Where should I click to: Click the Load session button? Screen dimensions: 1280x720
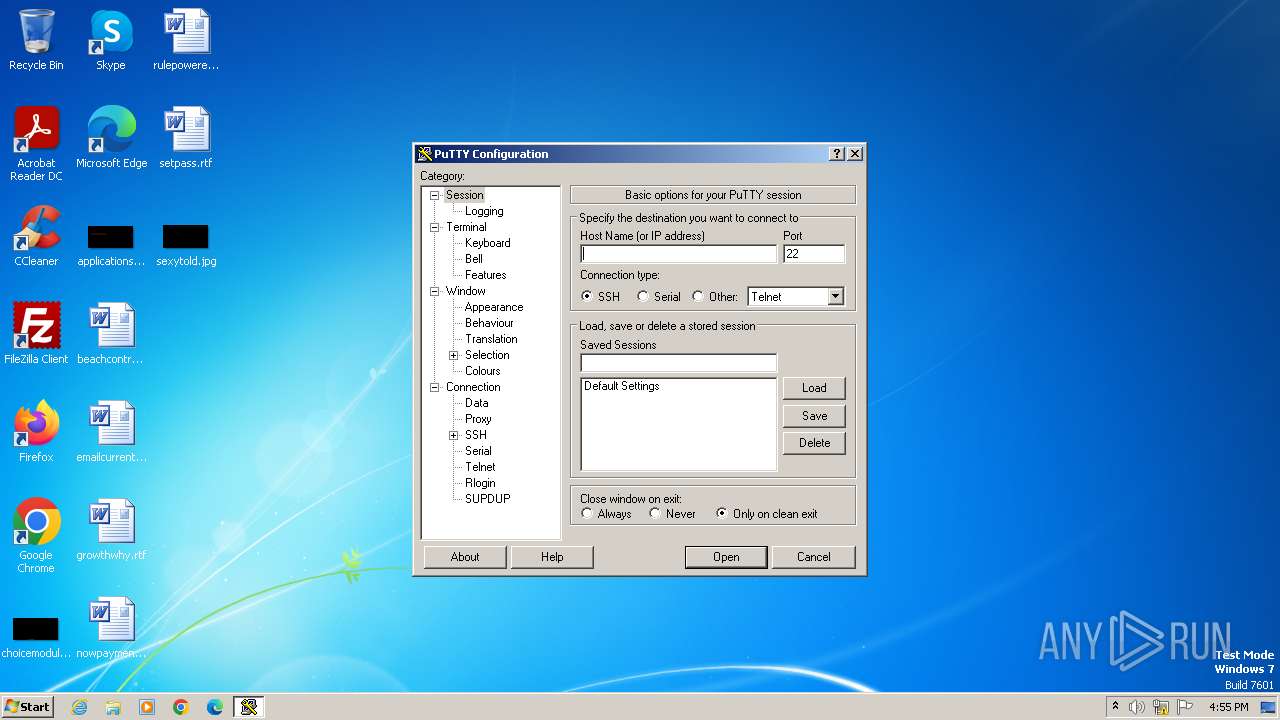[814, 388]
